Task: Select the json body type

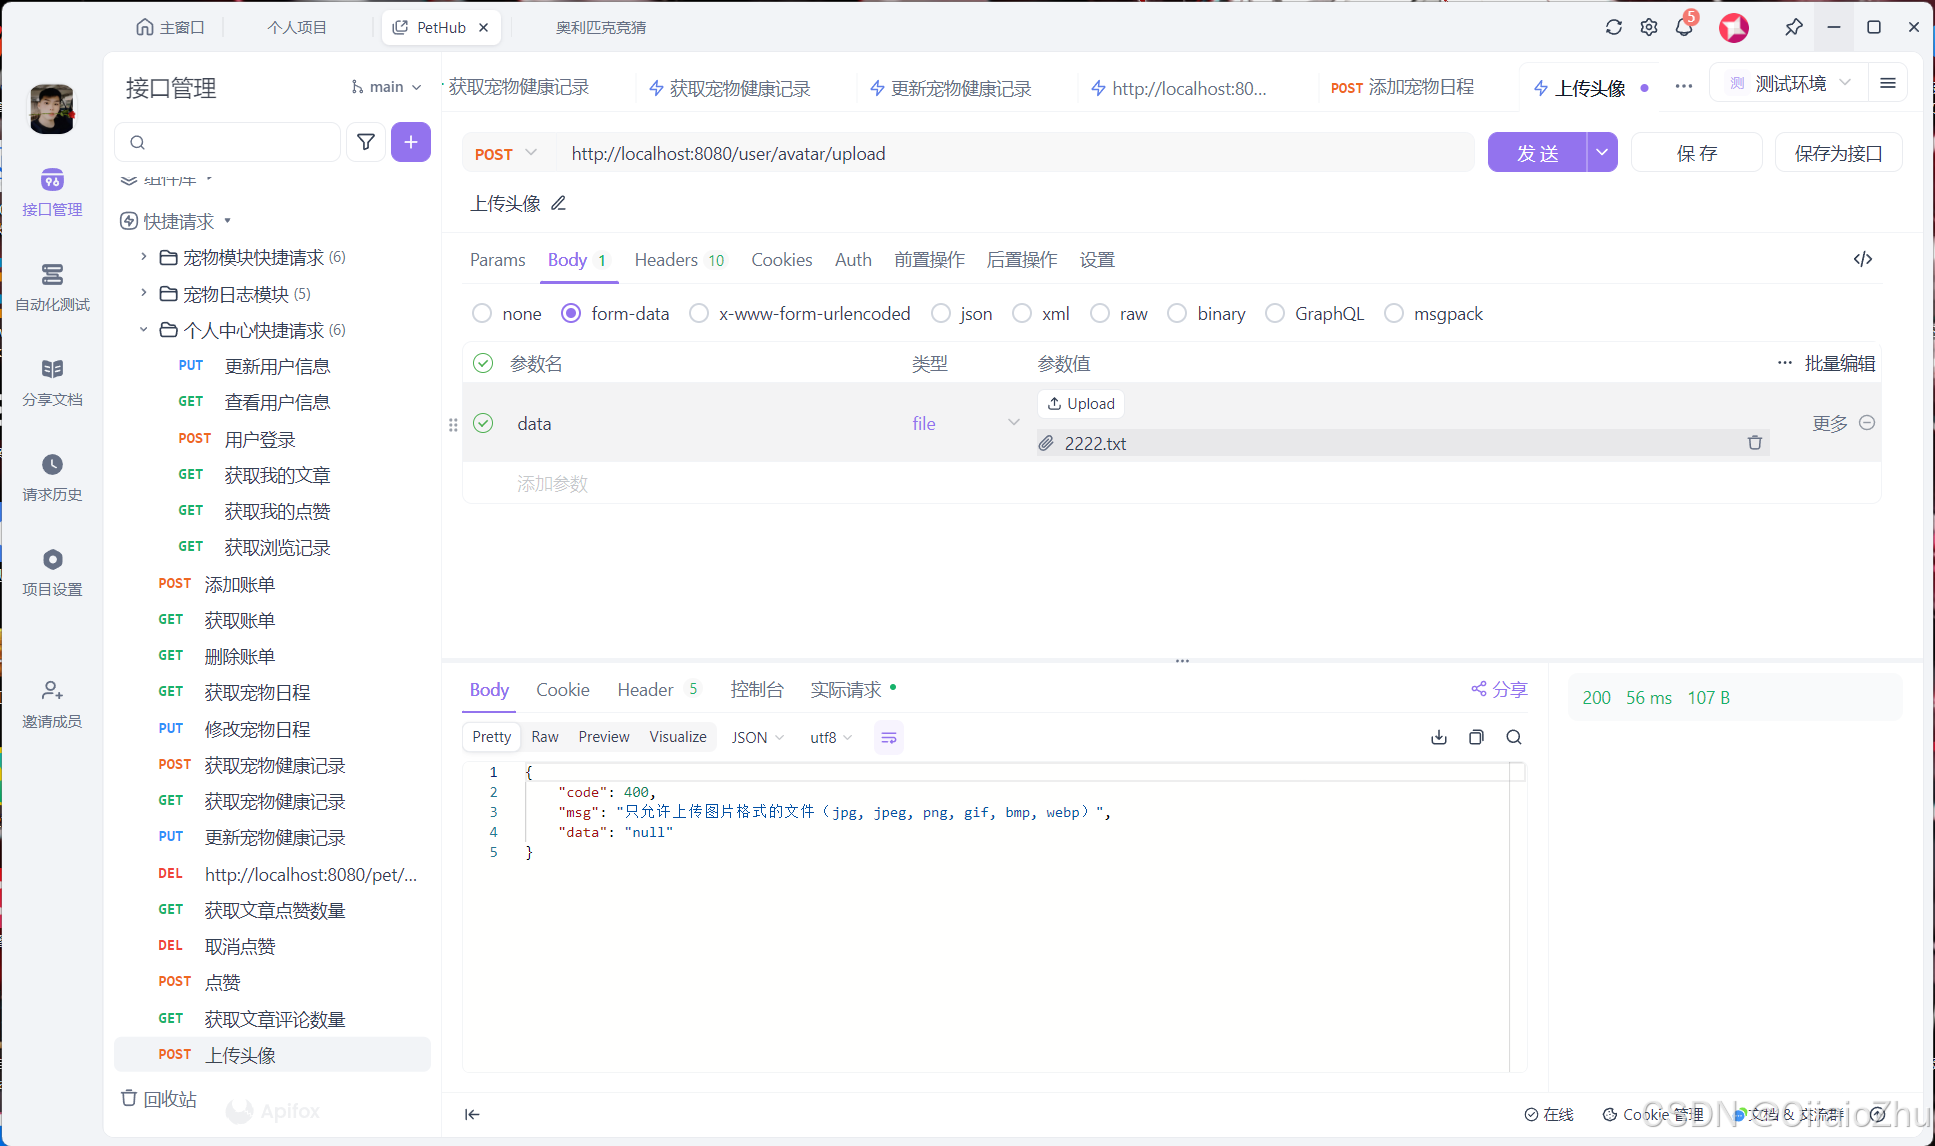Action: coord(940,313)
